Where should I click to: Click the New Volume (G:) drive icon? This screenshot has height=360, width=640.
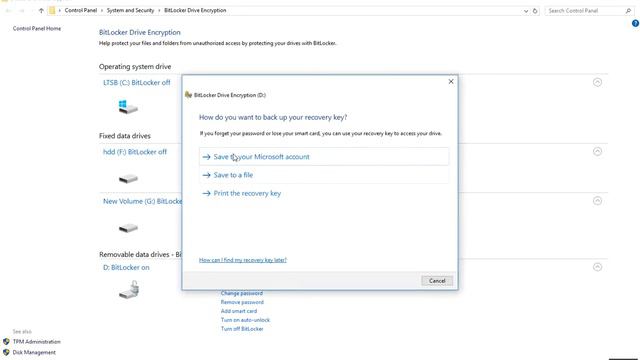(x=128, y=228)
